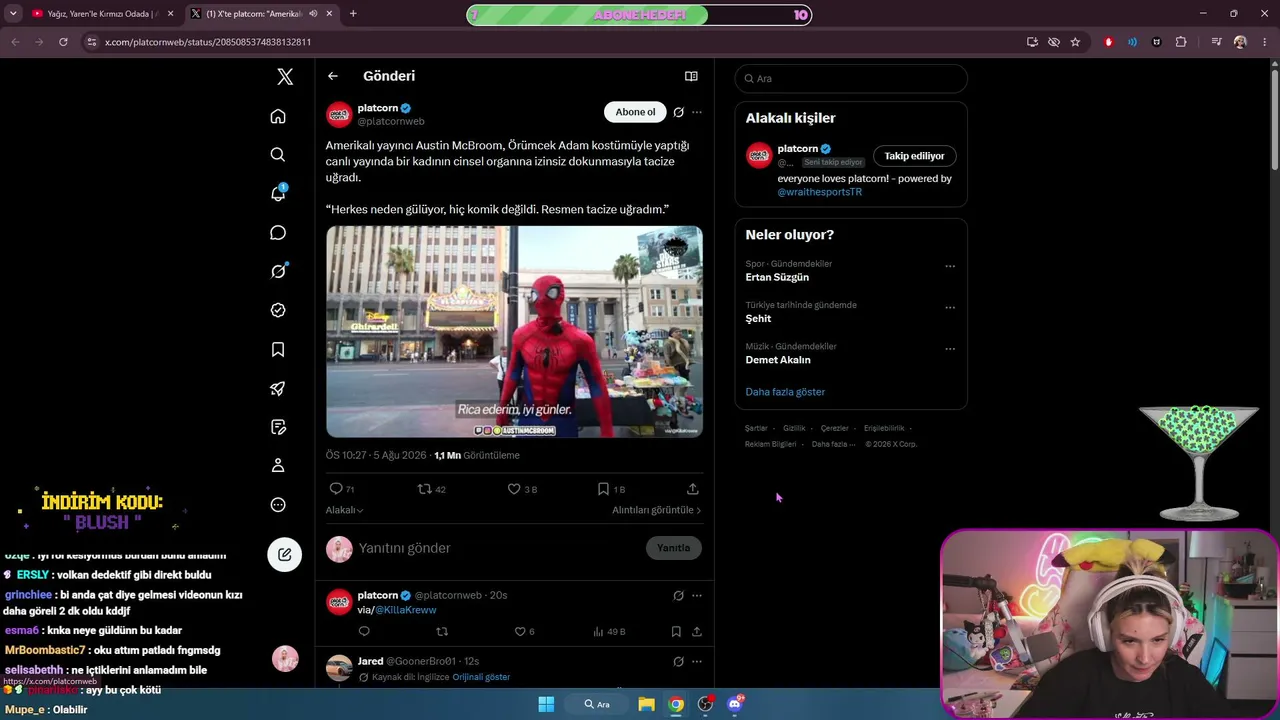Open the Profile icon in sidebar
Screen dimensions: 1280x720
click(x=278, y=465)
